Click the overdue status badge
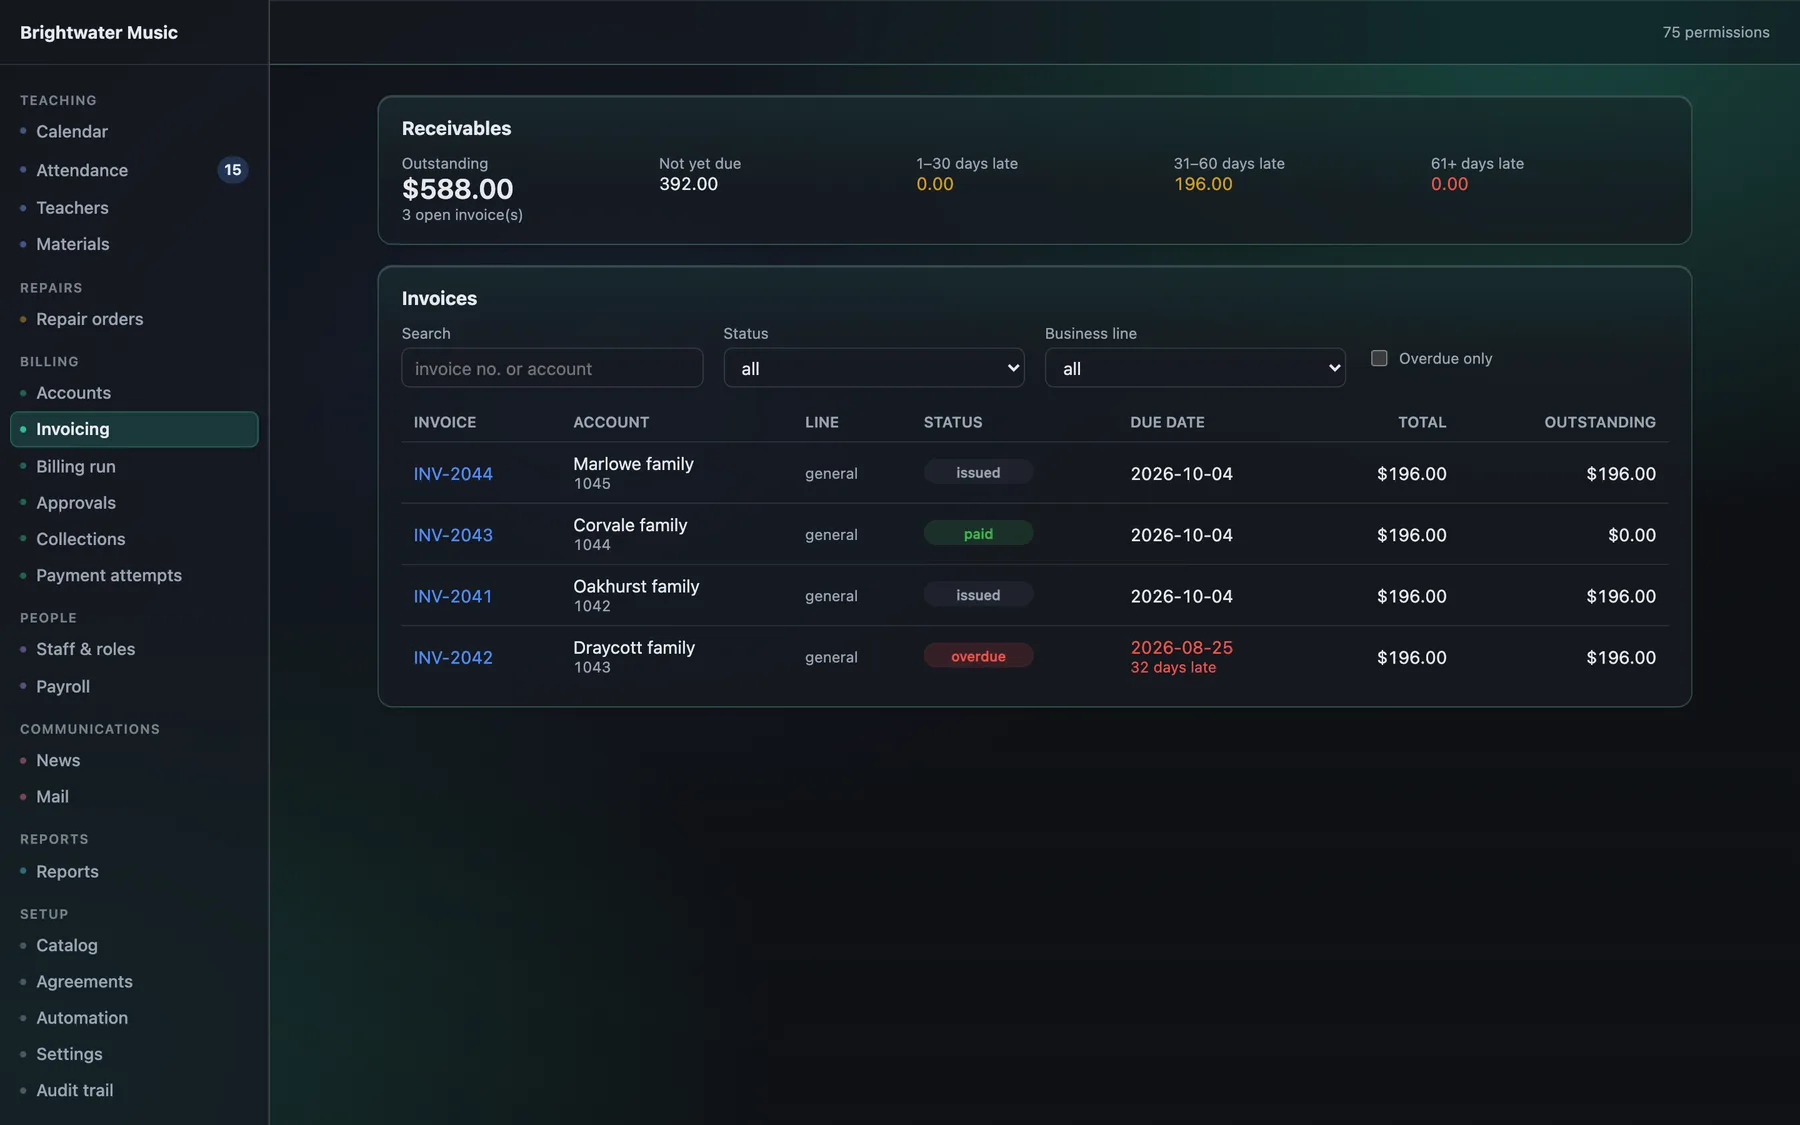This screenshot has width=1800, height=1125. (x=978, y=656)
